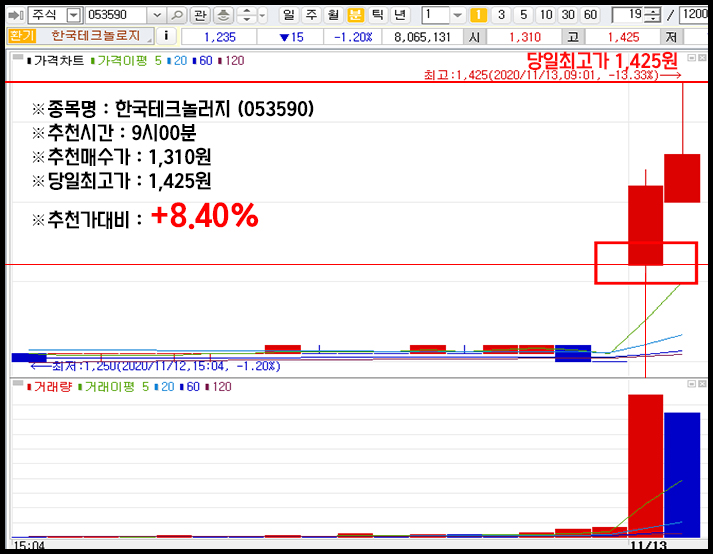Viewport: 713px width, 554px height.
Task: Click the i info icon button
Action: point(166,36)
